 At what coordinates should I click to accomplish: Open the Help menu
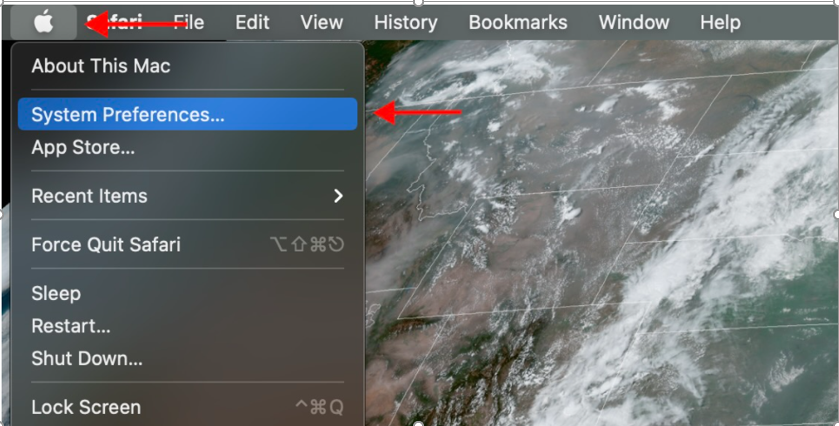(720, 22)
